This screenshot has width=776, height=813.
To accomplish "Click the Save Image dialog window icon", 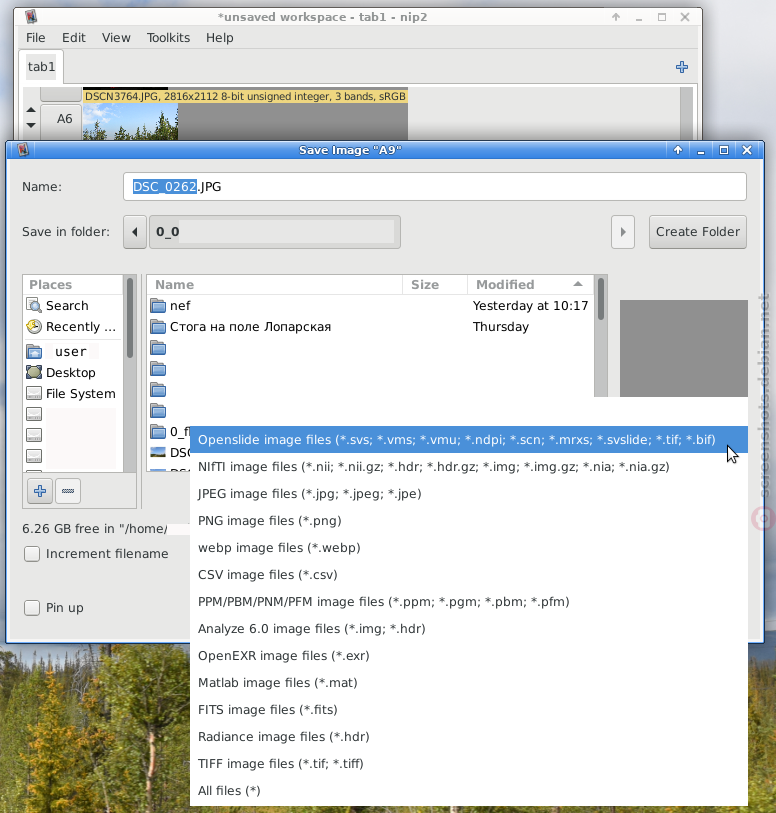I will [x=23, y=150].
